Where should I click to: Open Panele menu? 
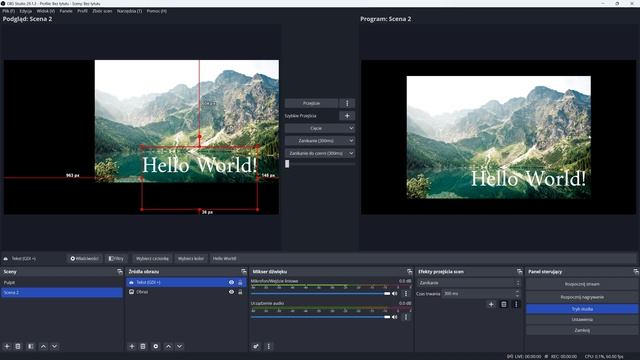pos(66,11)
